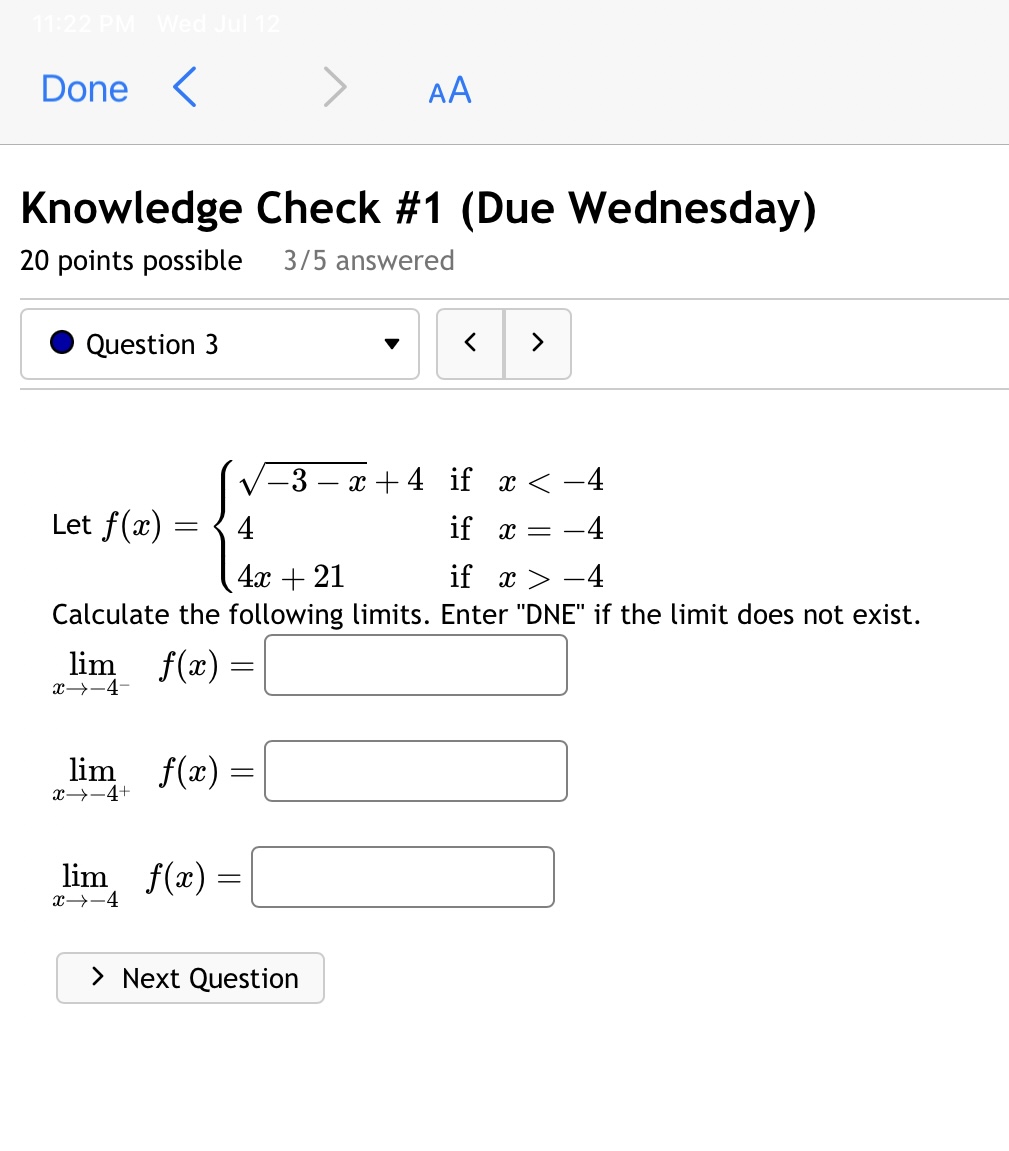The width and height of the screenshot is (1009, 1151).
Task: Click the previous question arrow button
Action: (x=470, y=343)
